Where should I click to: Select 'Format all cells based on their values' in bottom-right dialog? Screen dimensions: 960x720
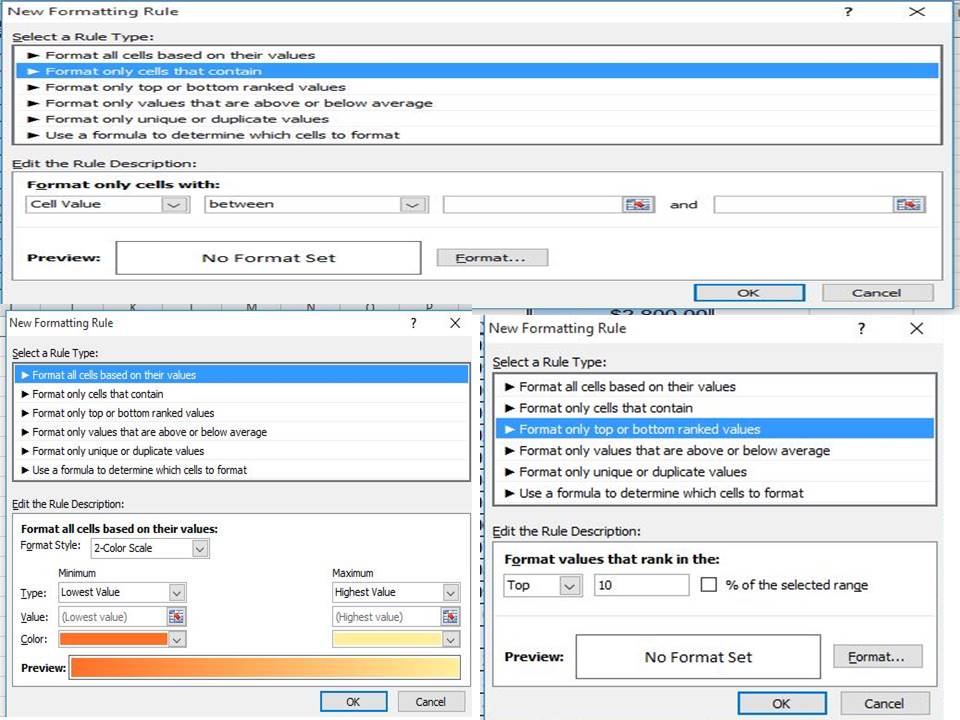714,386
